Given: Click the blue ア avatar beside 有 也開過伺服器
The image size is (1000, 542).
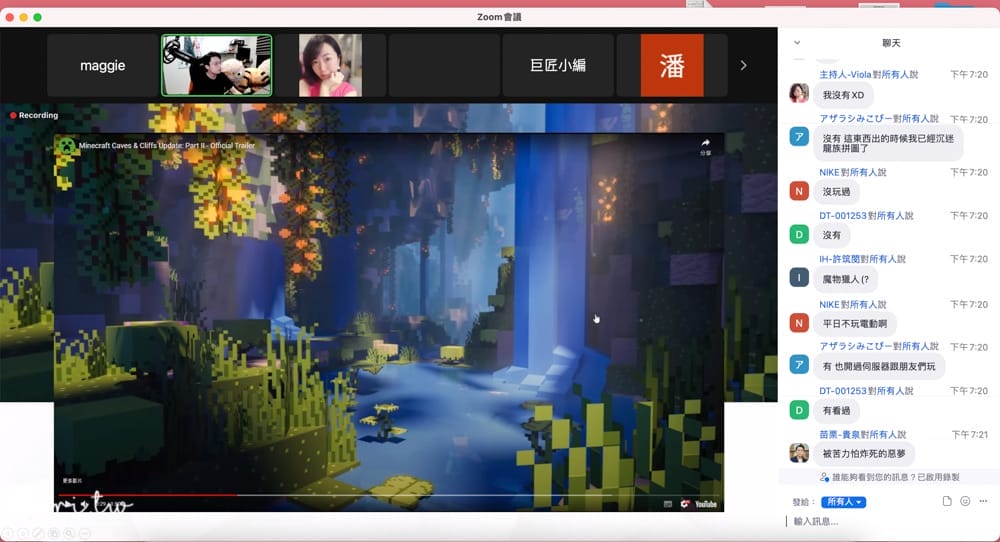Looking at the screenshot, I should click(799, 364).
